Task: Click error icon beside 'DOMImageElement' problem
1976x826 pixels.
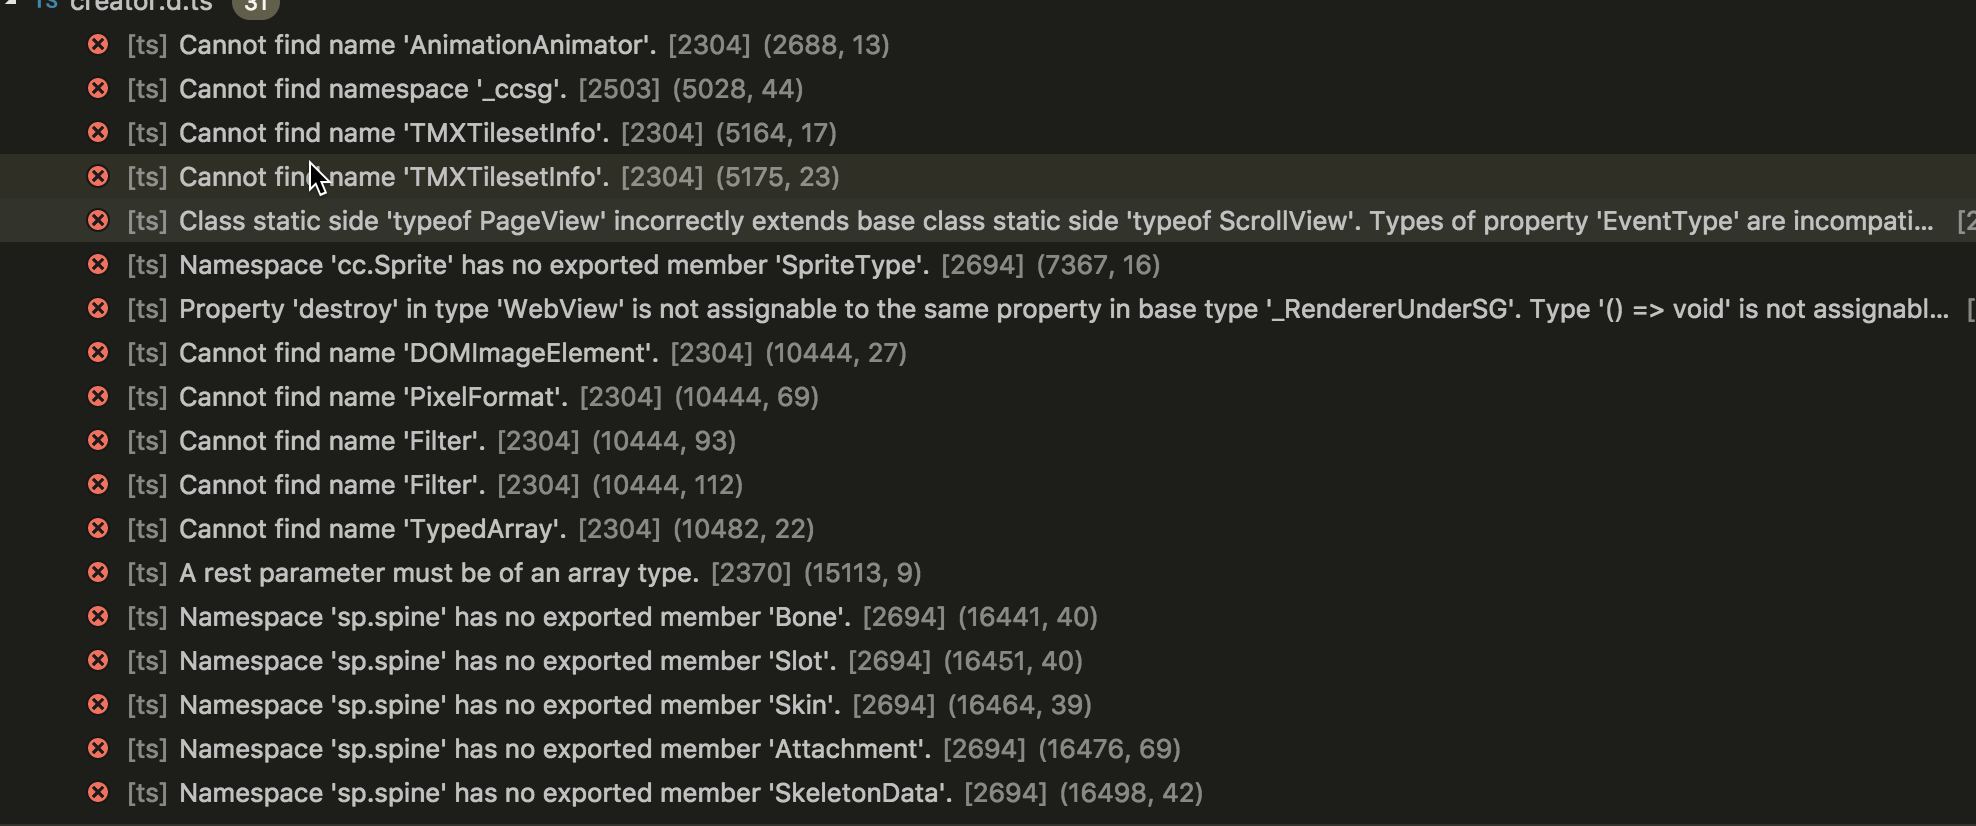Action: [98, 353]
